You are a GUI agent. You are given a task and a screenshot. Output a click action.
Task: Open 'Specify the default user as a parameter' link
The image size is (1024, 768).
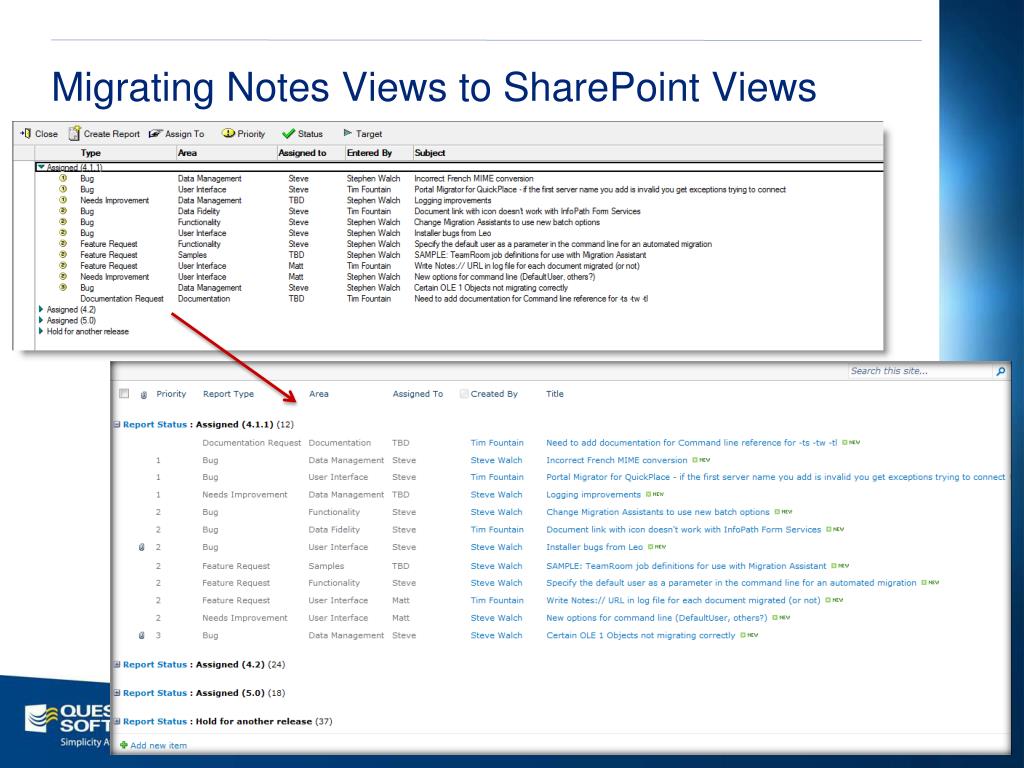tap(731, 583)
